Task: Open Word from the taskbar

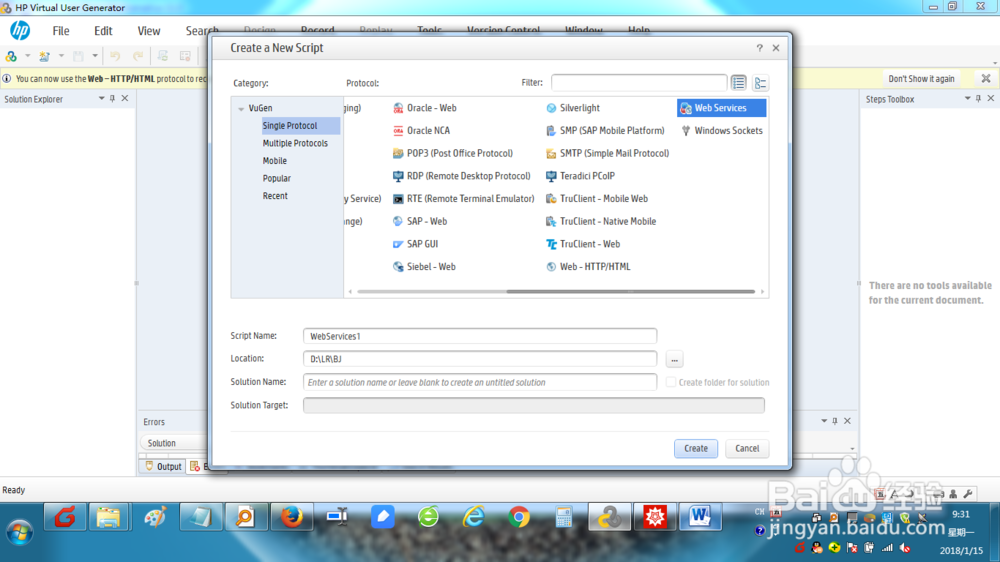Action: [700, 517]
